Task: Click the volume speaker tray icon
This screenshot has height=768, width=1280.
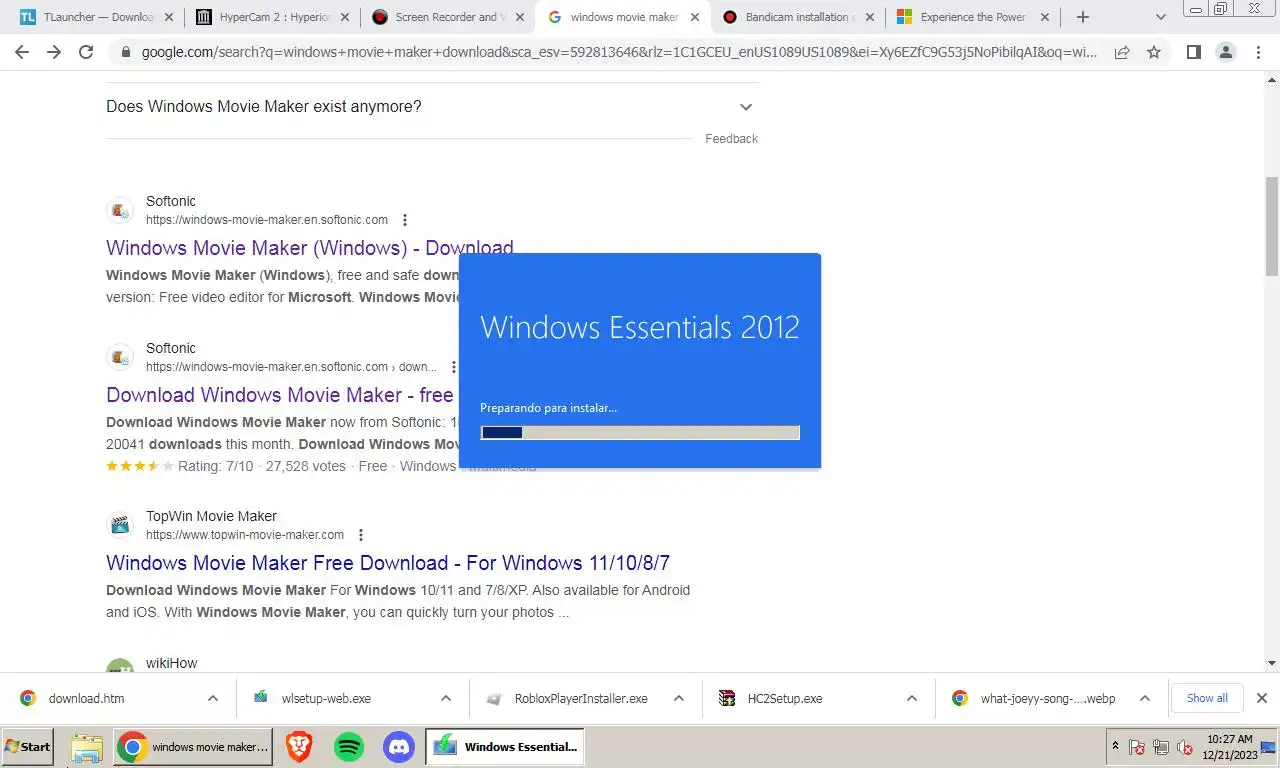Action: point(1185,747)
